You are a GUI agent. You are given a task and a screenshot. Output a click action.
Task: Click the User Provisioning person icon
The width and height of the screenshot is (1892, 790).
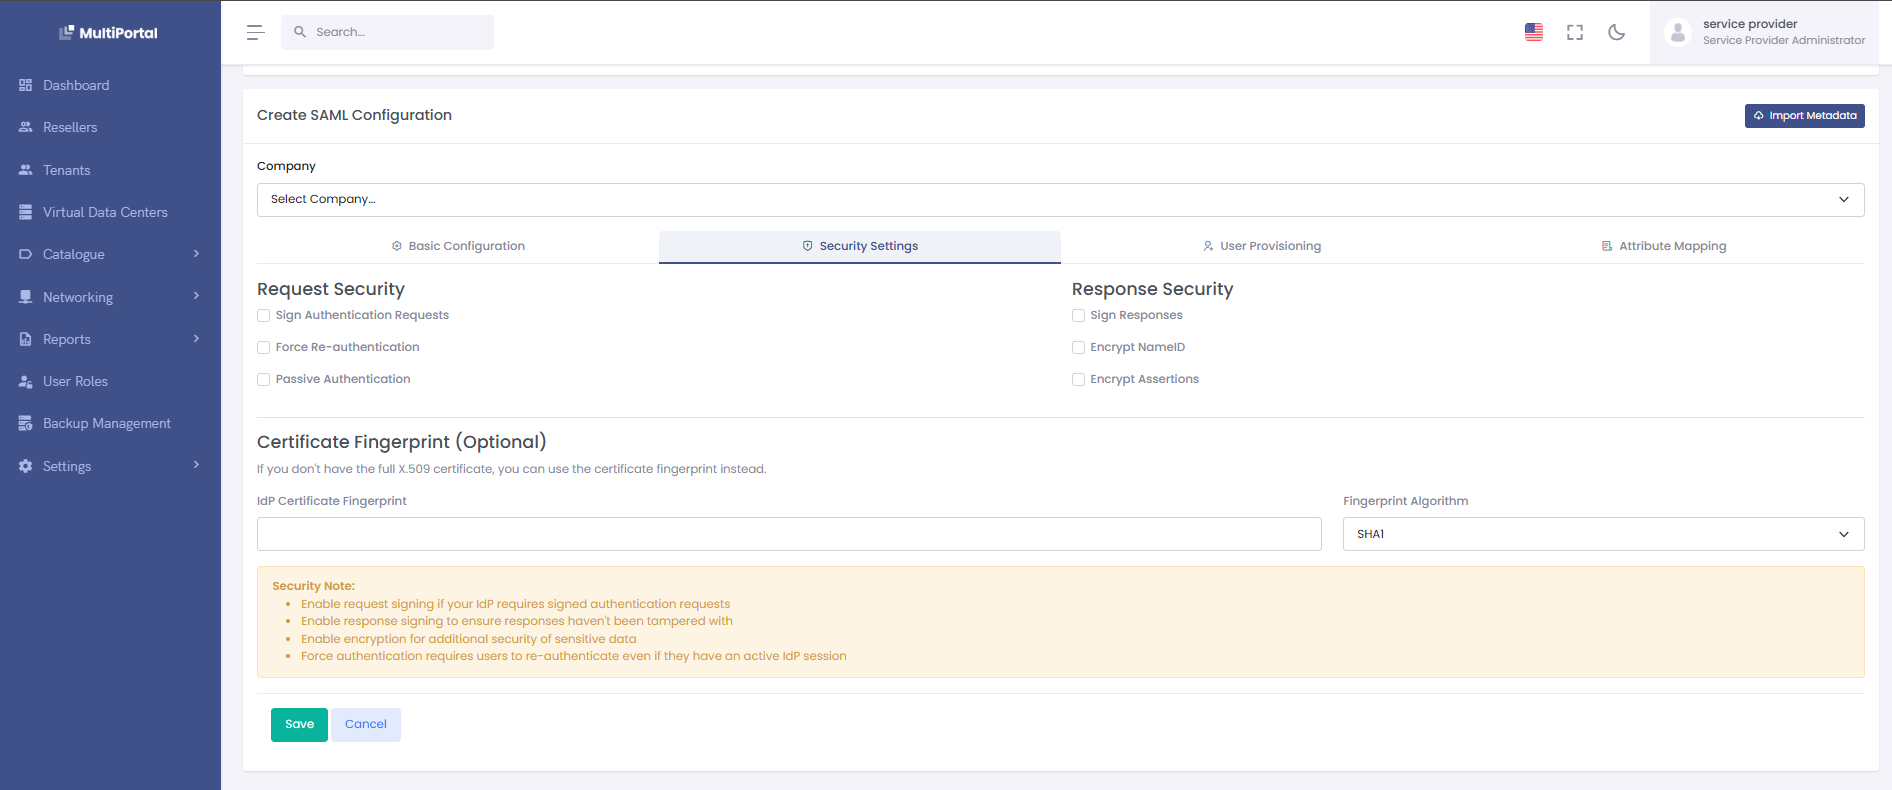coord(1208,246)
